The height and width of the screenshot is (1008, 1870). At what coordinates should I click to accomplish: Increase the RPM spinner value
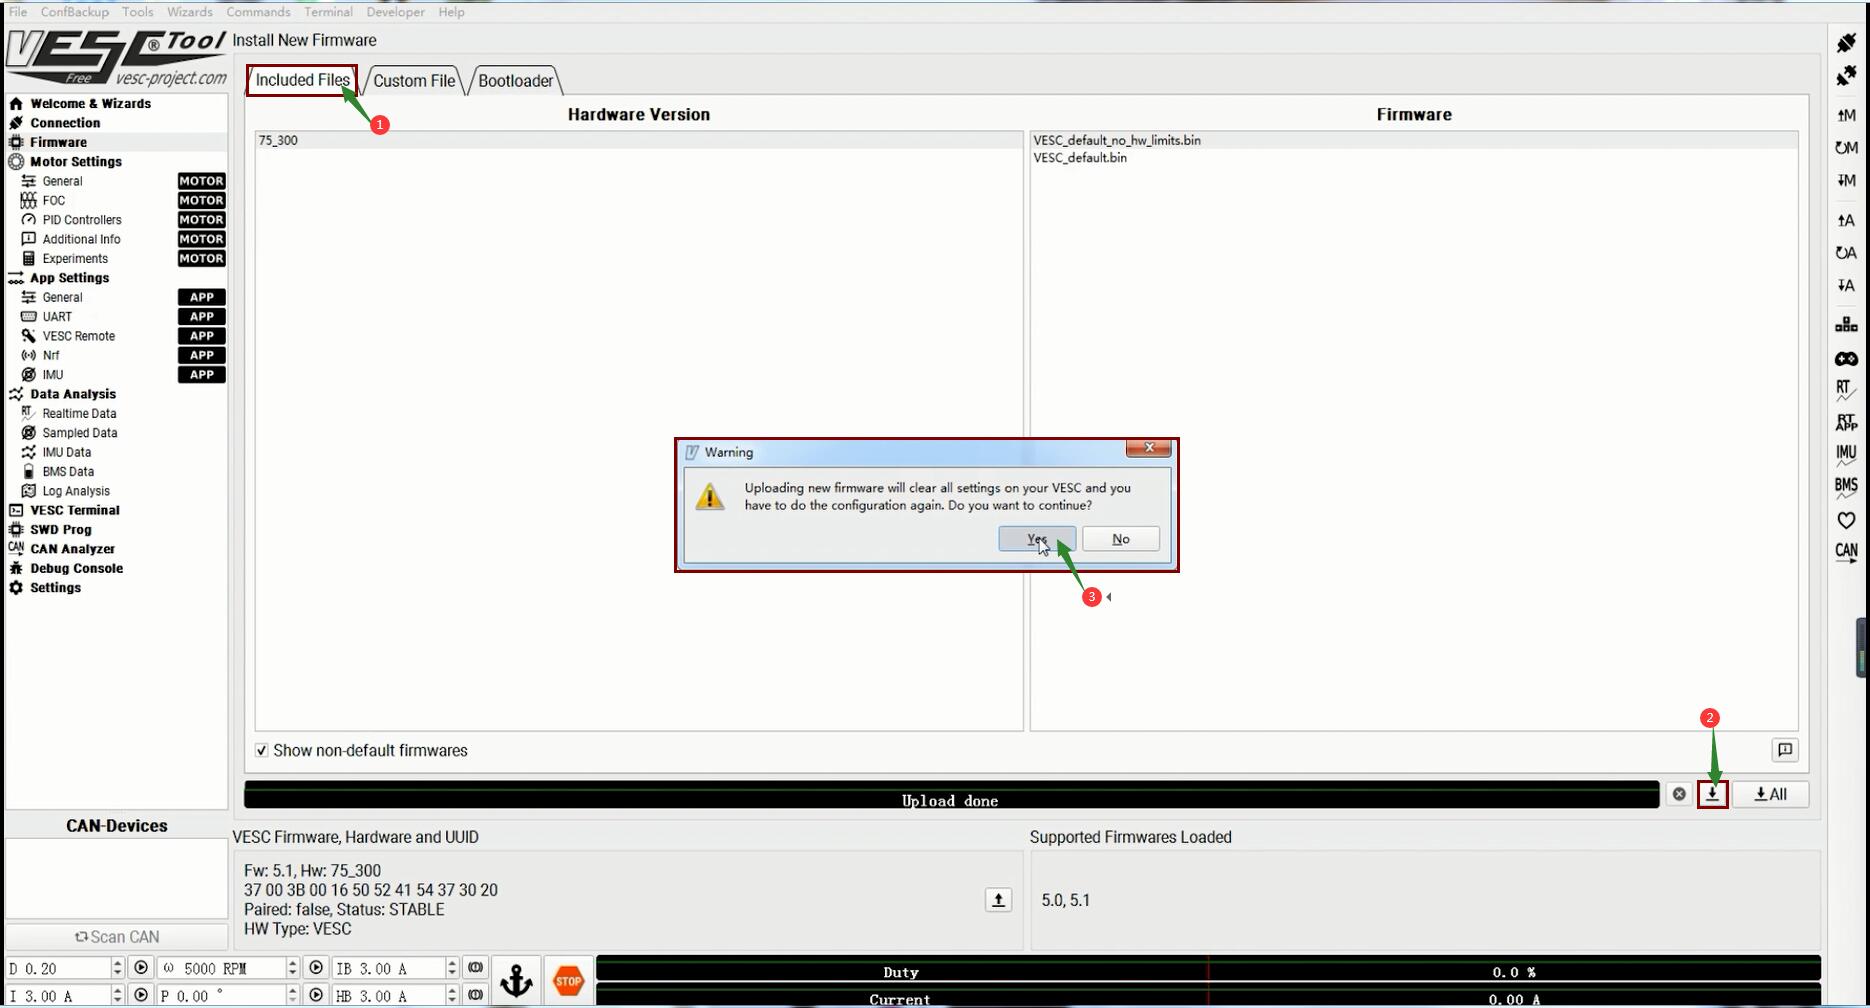(x=292, y=963)
